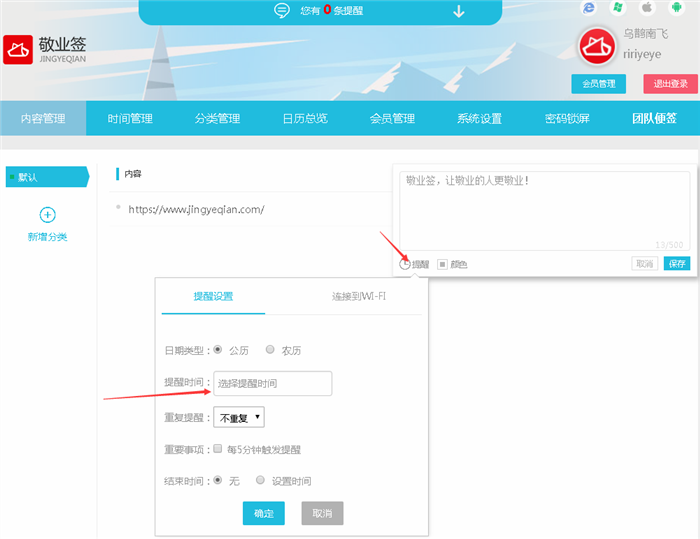Click the note https://www.jingyeqian.com/
This screenshot has height=539, width=700.
point(196,209)
